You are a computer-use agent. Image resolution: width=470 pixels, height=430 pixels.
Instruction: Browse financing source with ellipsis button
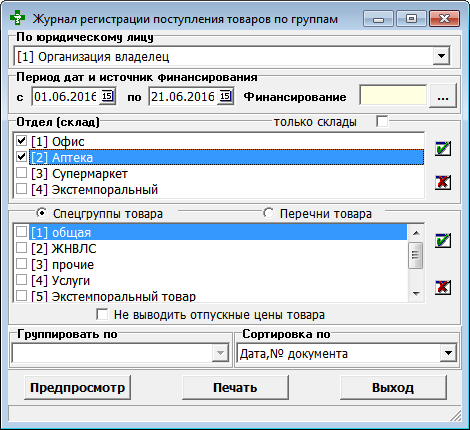click(x=443, y=96)
